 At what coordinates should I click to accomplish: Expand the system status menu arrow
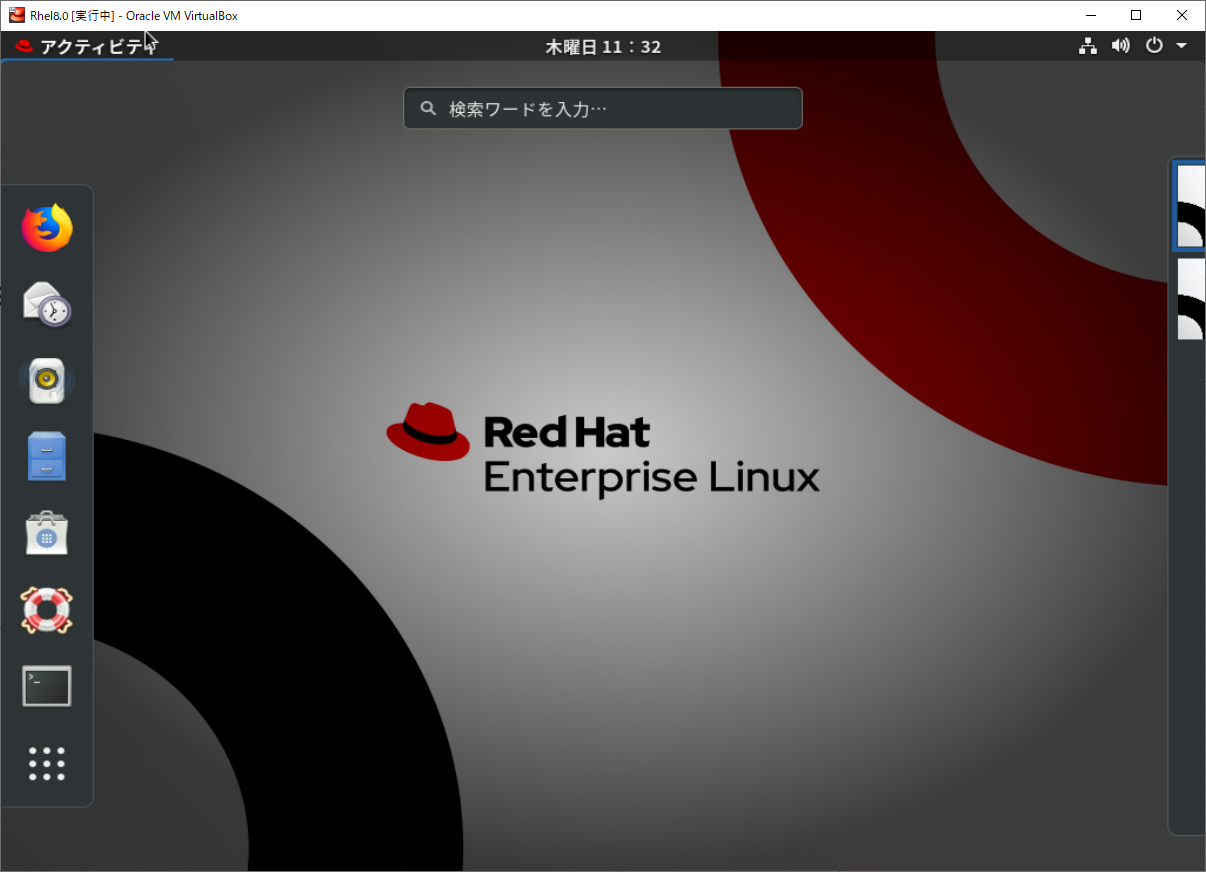pyautogui.click(x=1181, y=45)
